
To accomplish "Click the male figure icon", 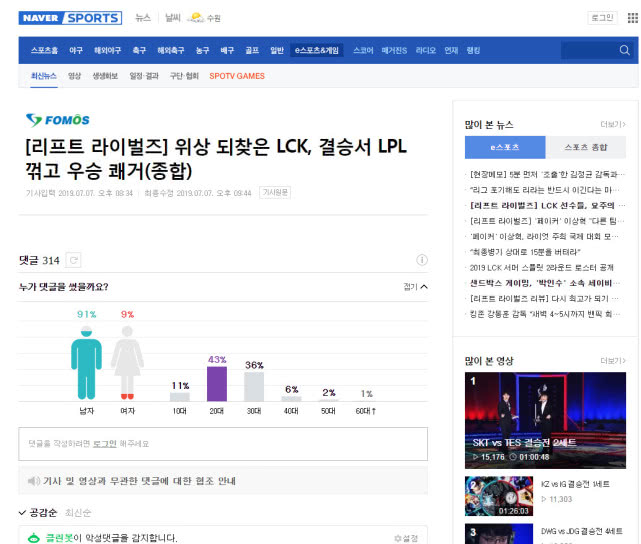I will click(x=86, y=363).
